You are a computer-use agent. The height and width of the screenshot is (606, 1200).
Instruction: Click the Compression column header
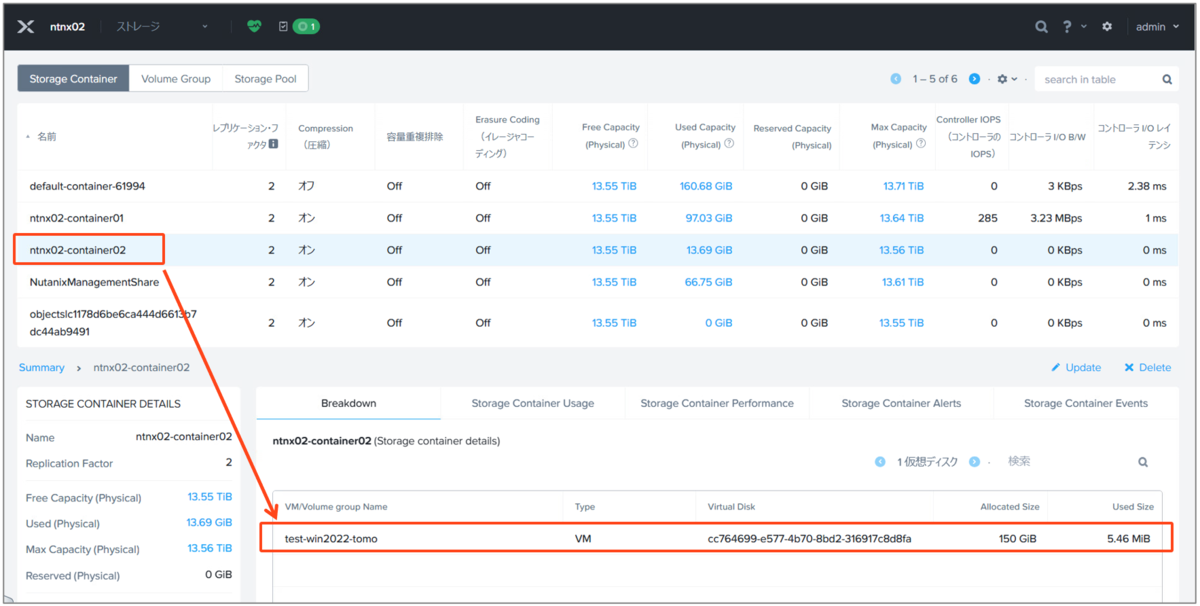click(x=326, y=136)
